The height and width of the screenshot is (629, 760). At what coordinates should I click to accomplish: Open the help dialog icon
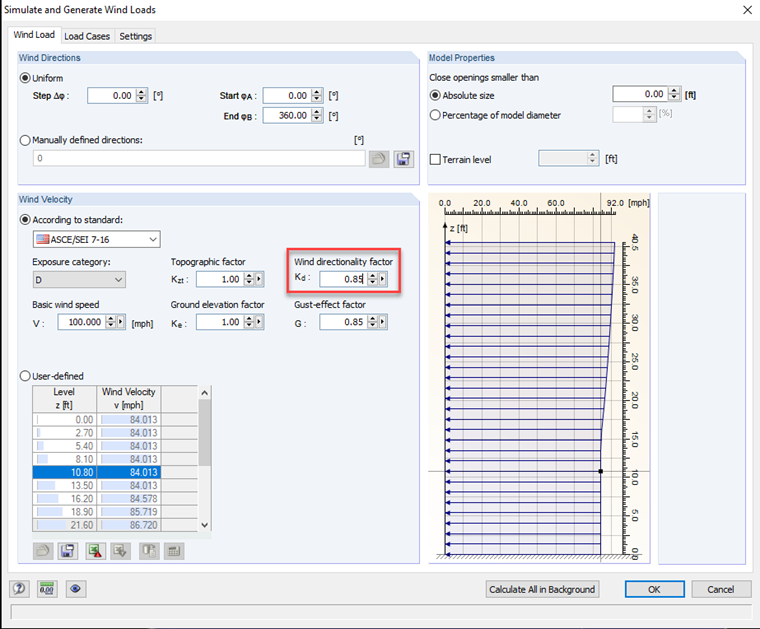click(x=19, y=589)
